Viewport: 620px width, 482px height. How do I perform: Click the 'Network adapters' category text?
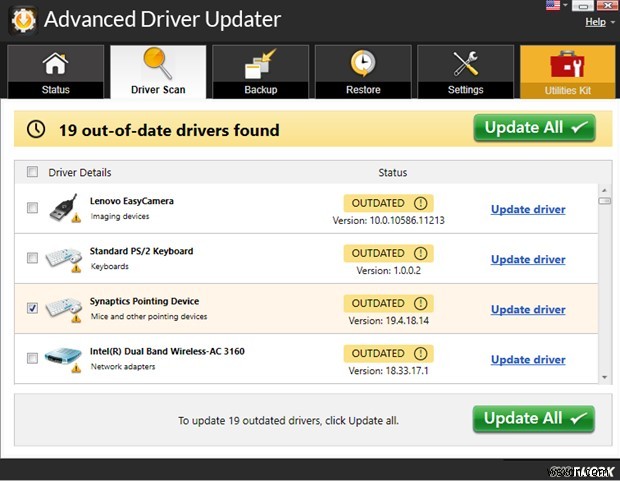123,367
